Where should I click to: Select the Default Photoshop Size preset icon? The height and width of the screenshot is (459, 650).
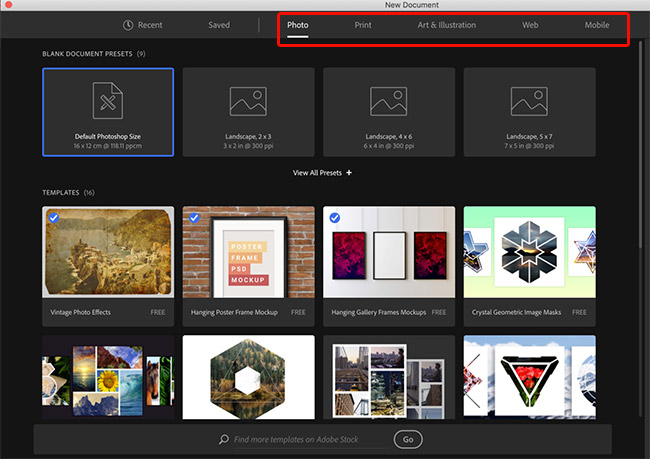click(x=108, y=101)
